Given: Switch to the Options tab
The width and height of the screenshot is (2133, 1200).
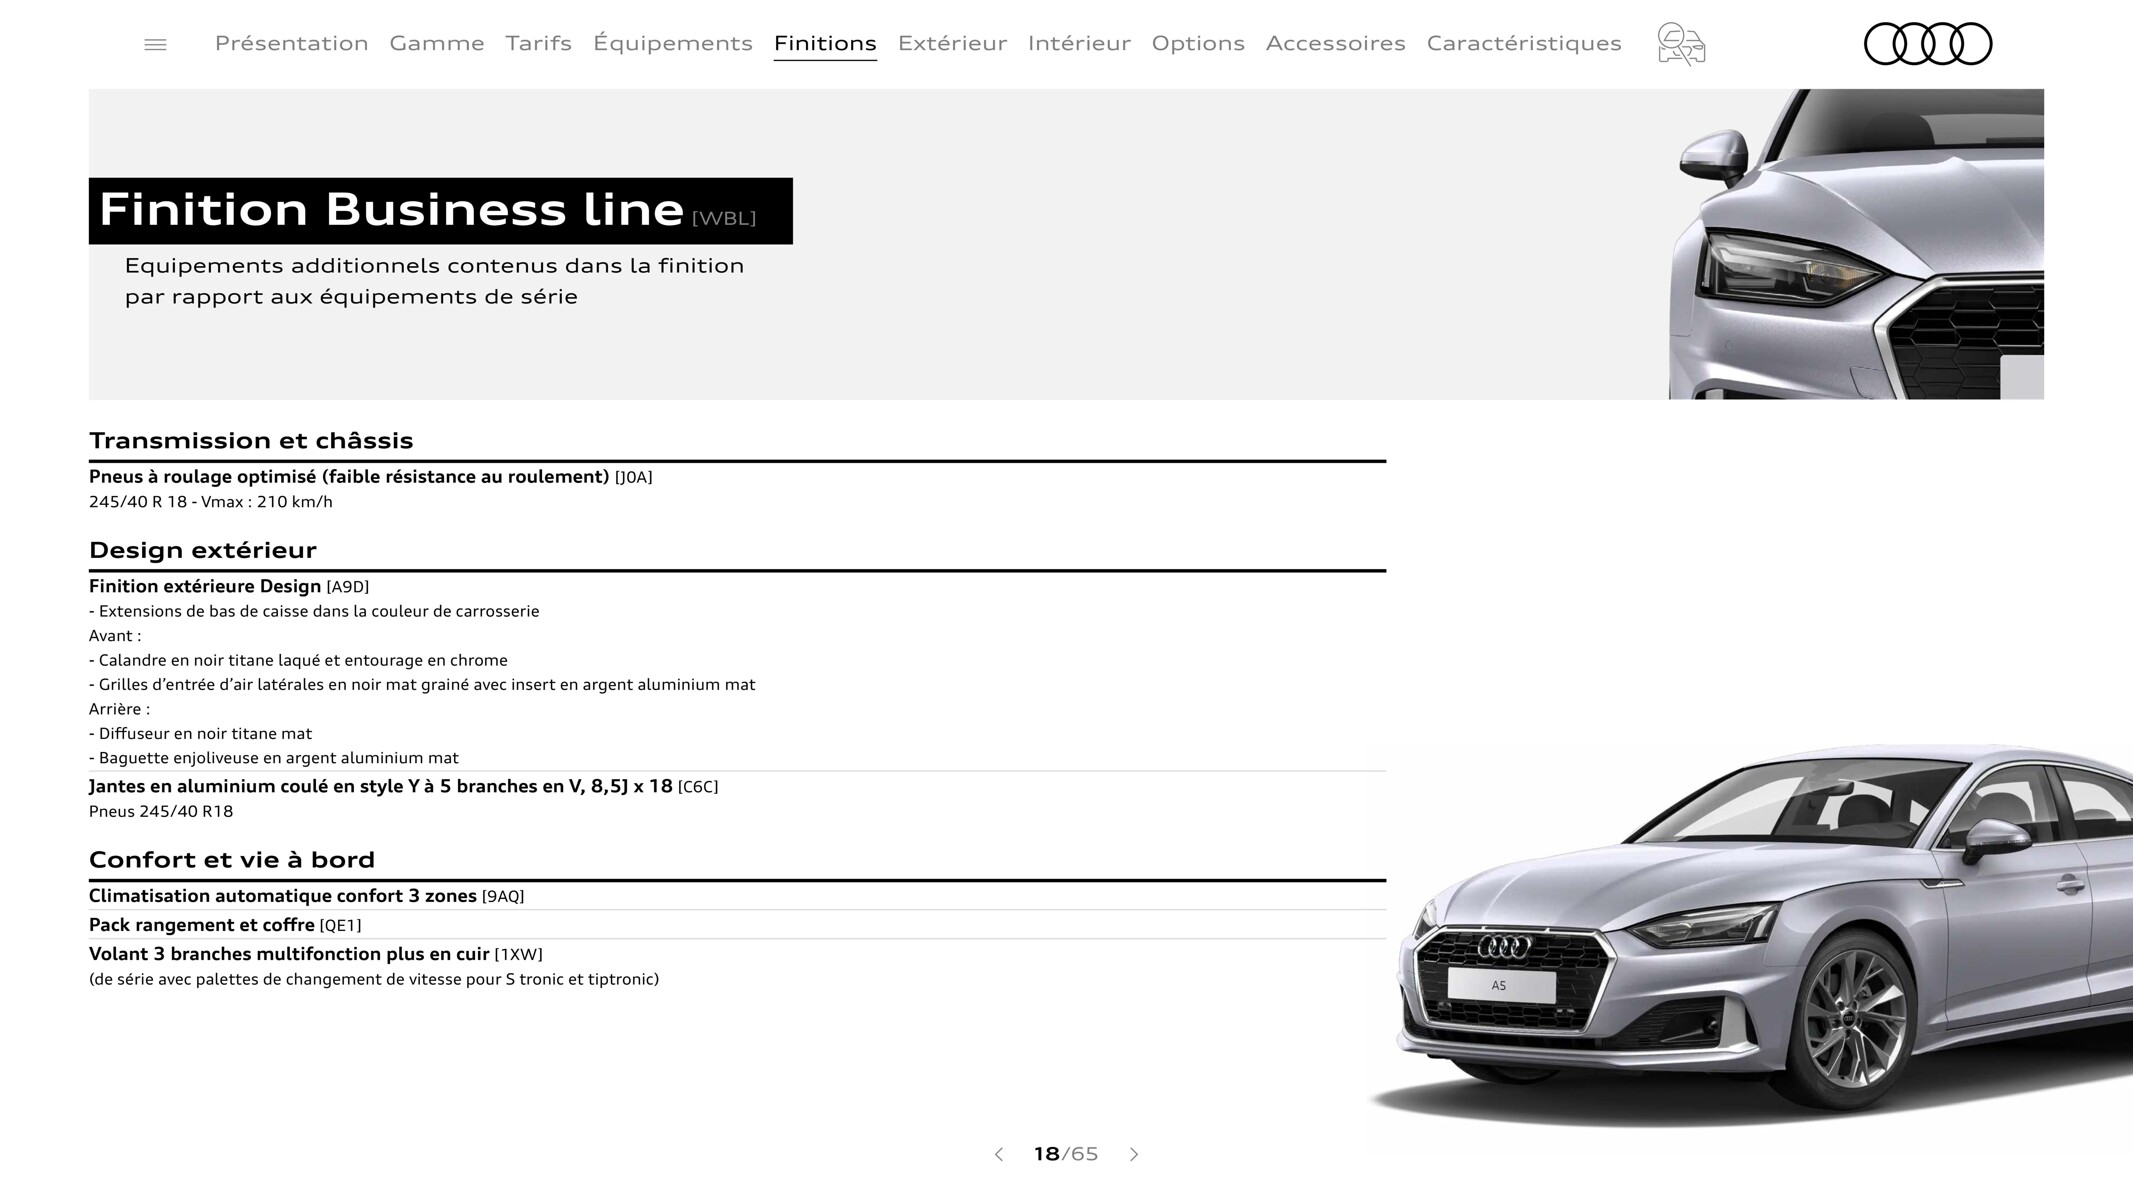Looking at the screenshot, I should pyautogui.click(x=1198, y=43).
